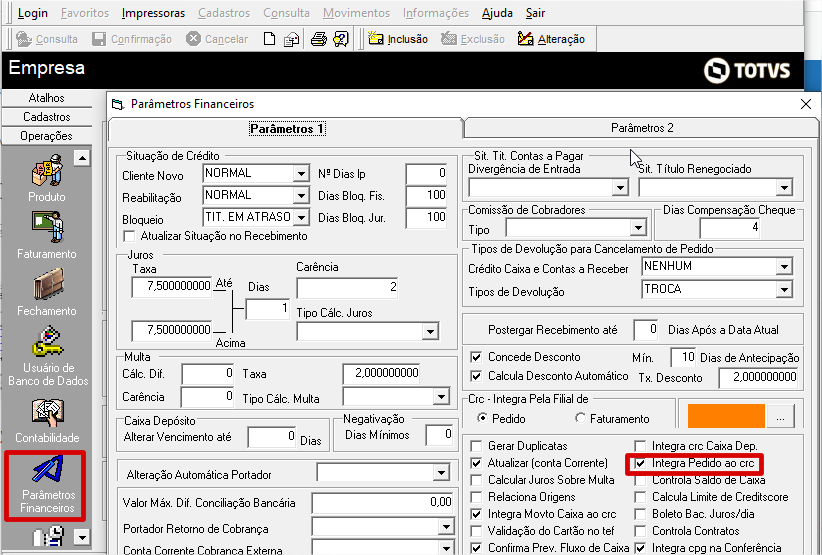The height and width of the screenshot is (555, 822).
Task: Enable Integra crc Caixa Dep. checkbox
Action: point(640,446)
